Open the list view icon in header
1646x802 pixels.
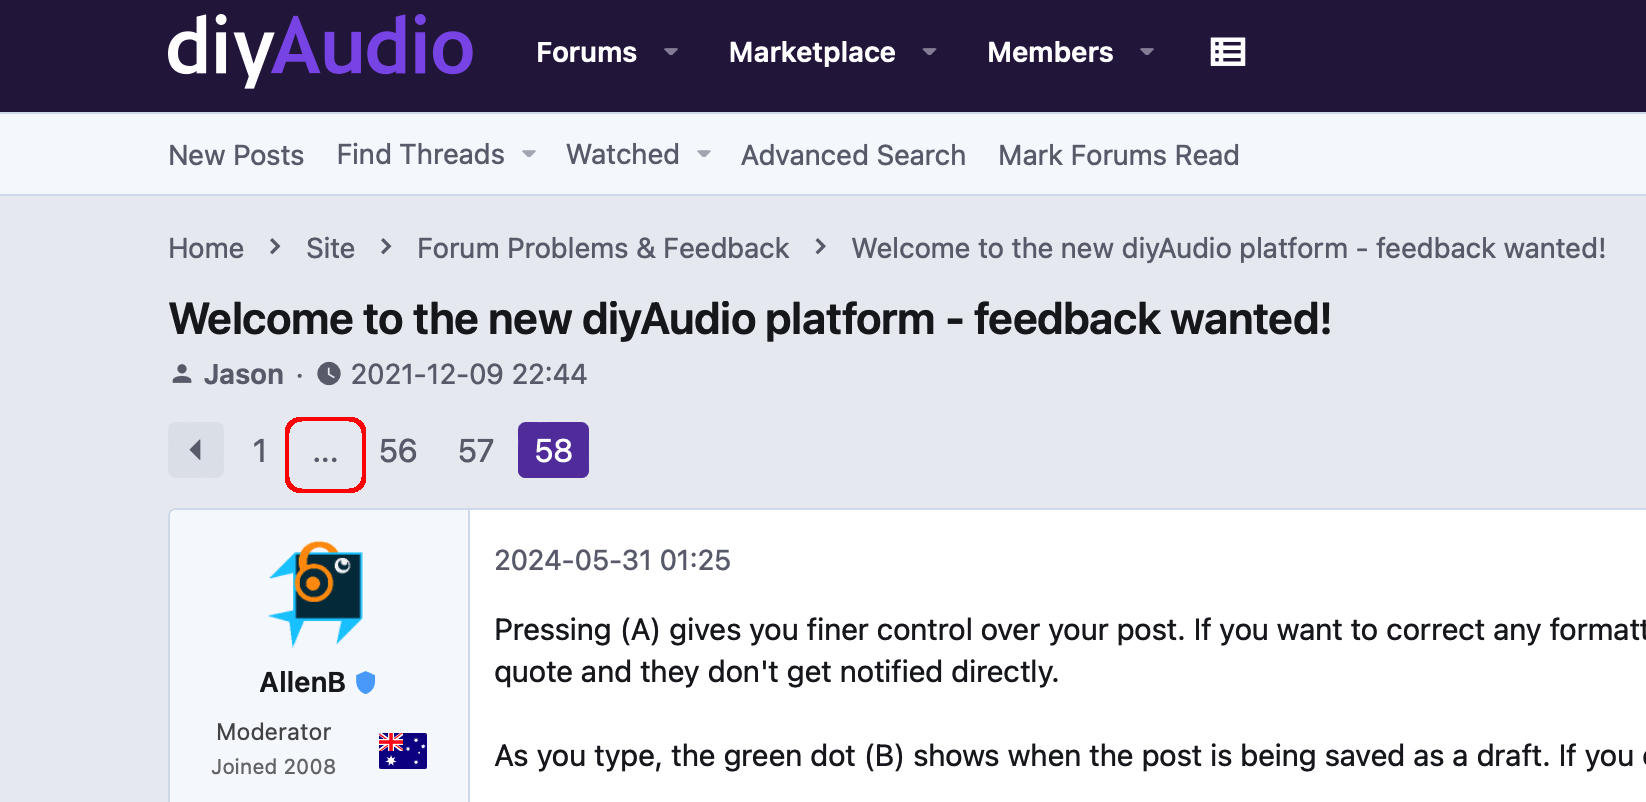tap(1227, 52)
